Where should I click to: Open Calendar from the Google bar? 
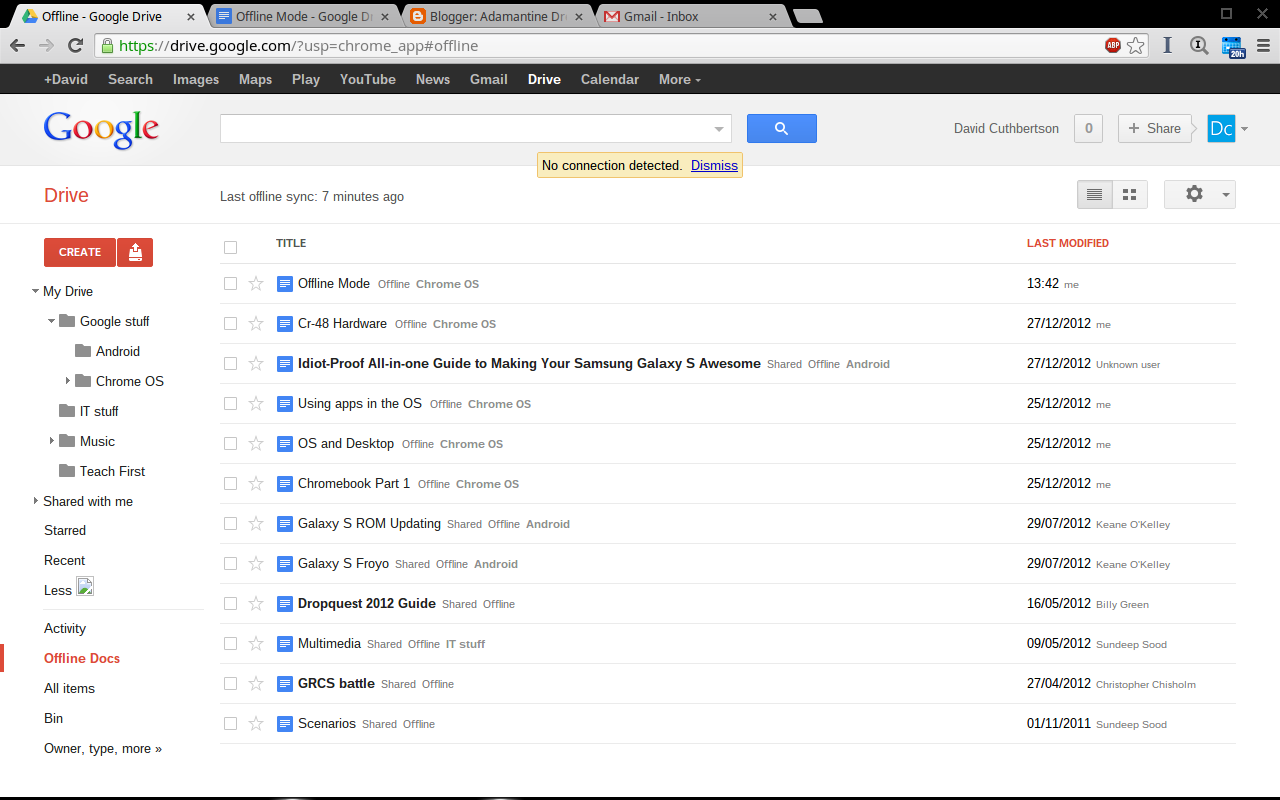(x=610, y=79)
